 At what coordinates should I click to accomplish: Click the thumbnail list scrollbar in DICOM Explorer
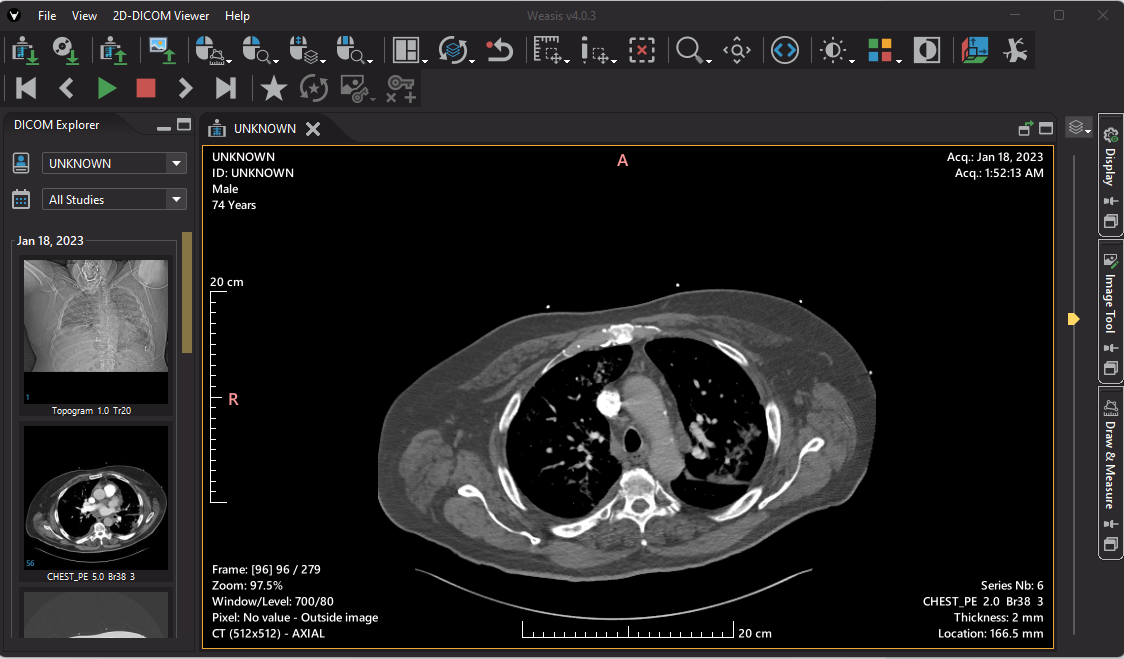point(187,293)
